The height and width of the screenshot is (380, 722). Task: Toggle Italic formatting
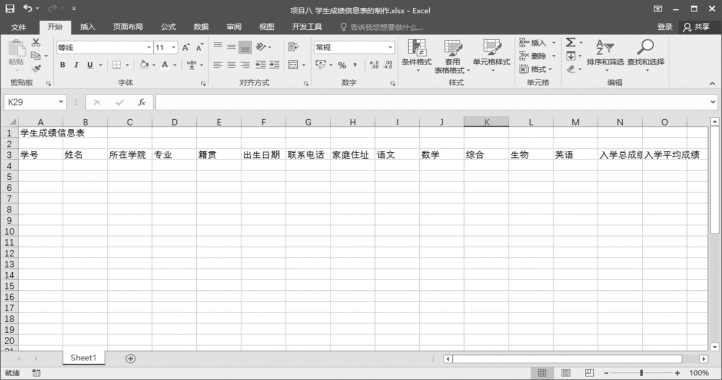tap(76, 65)
